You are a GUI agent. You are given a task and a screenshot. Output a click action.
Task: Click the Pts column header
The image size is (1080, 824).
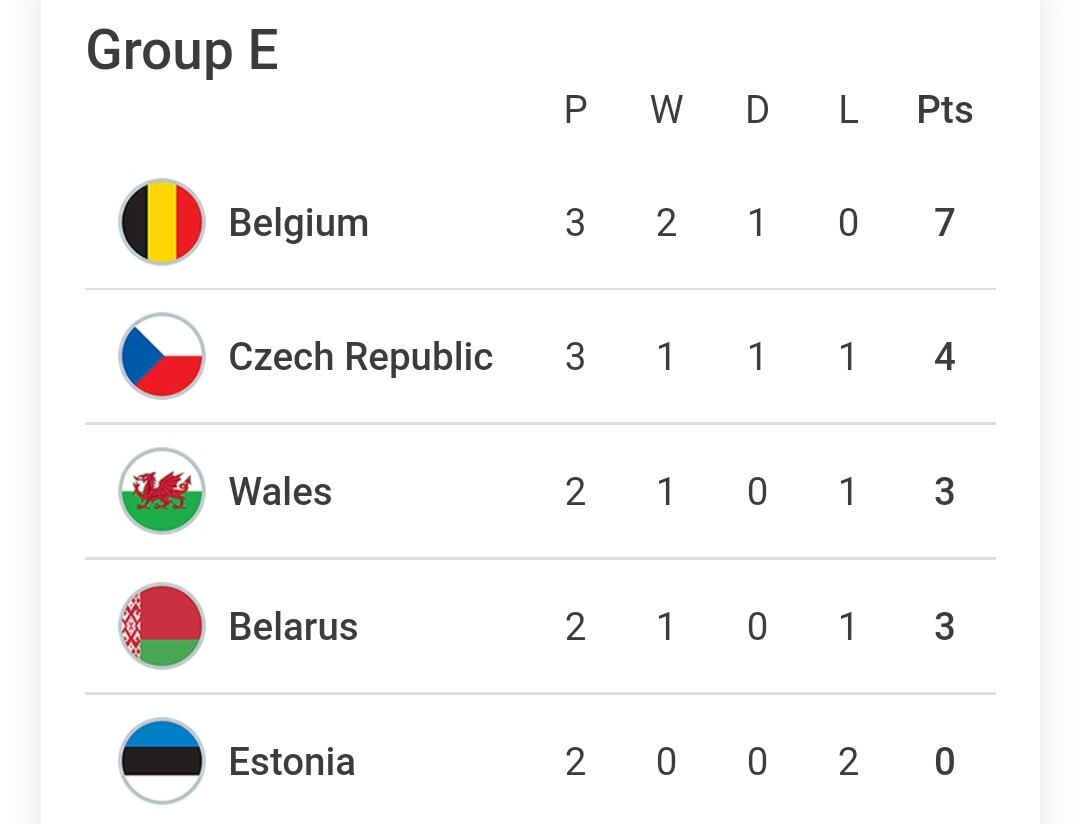pos(944,110)
